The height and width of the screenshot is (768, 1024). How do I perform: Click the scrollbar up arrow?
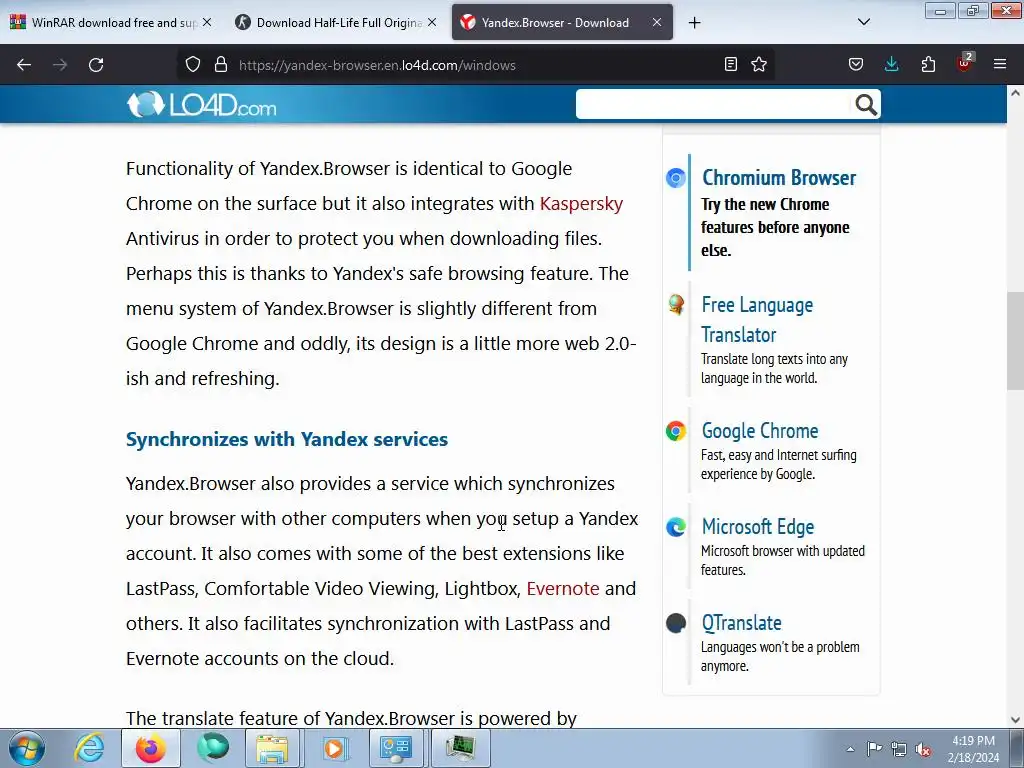click(1015, 93)
